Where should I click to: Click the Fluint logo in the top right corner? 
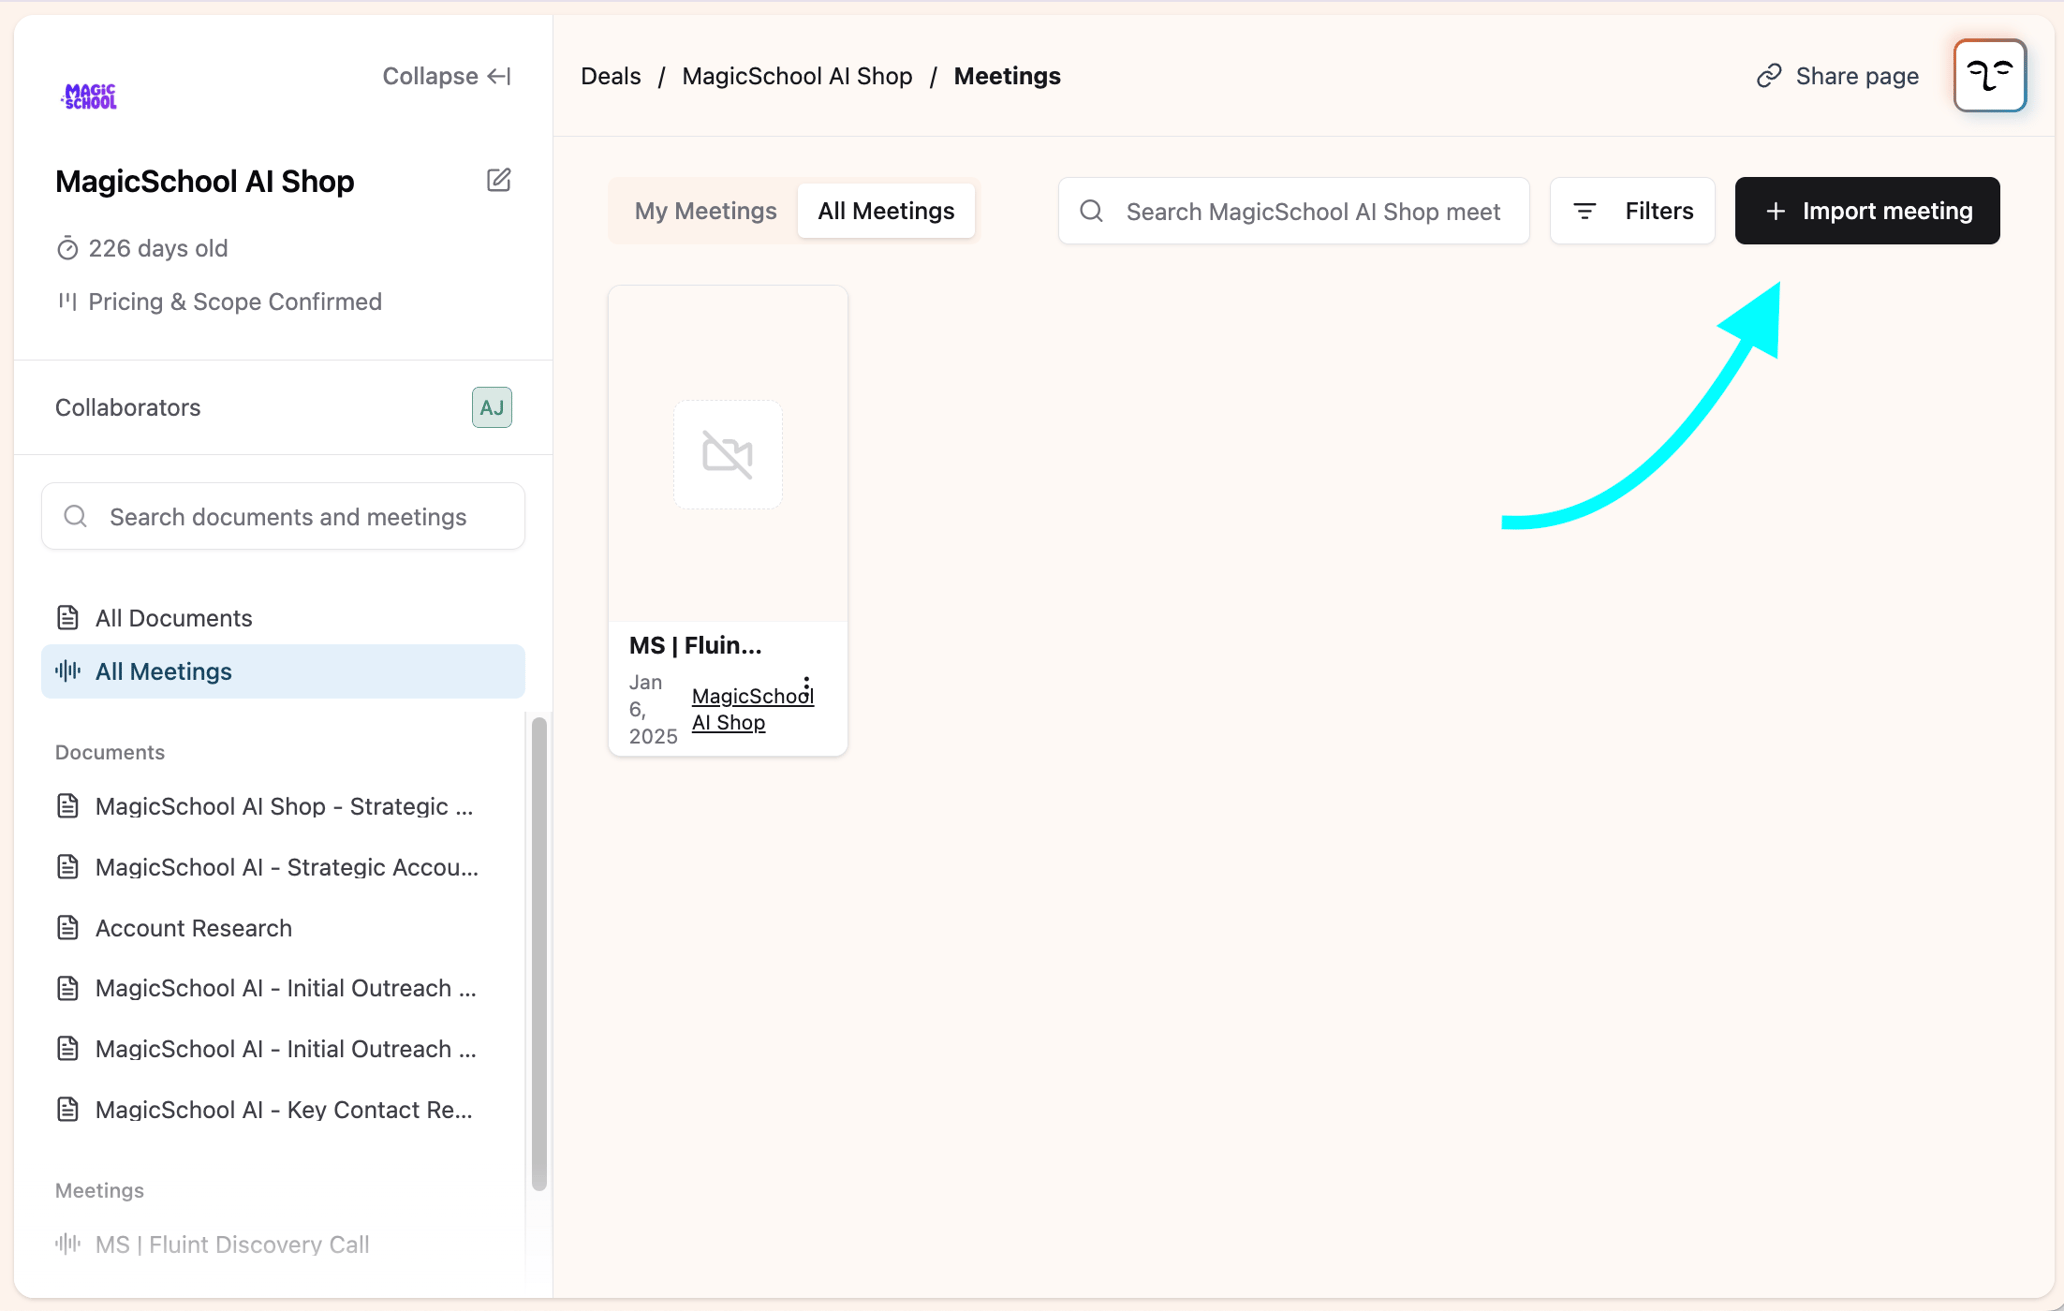(1989, 75)
